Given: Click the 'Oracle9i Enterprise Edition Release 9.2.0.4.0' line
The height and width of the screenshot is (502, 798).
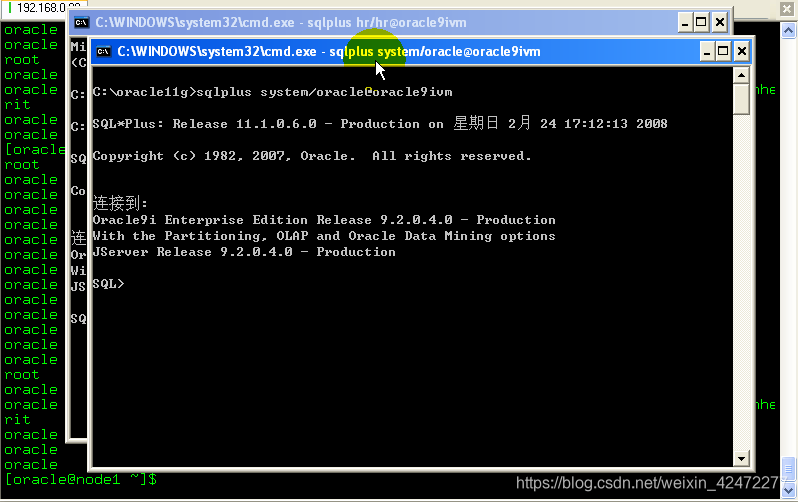Looking at the screenshot, I should pos(324,220).
